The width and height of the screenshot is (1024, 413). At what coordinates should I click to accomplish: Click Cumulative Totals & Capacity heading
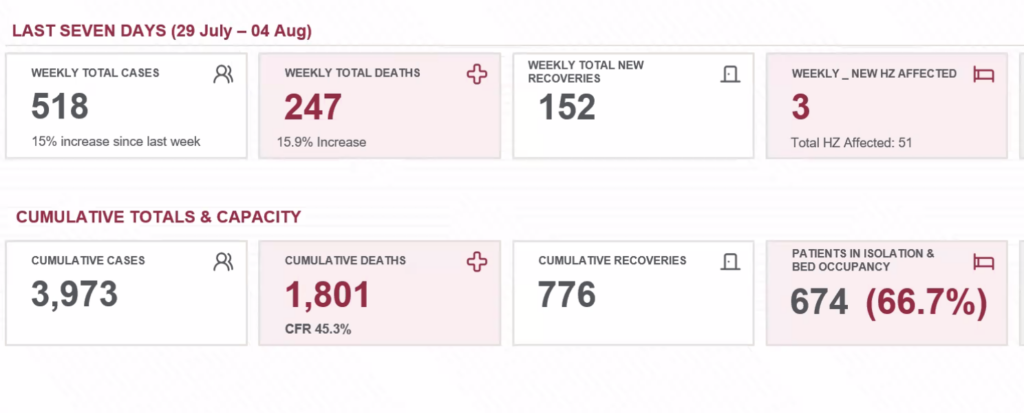(x=159, y=217)
